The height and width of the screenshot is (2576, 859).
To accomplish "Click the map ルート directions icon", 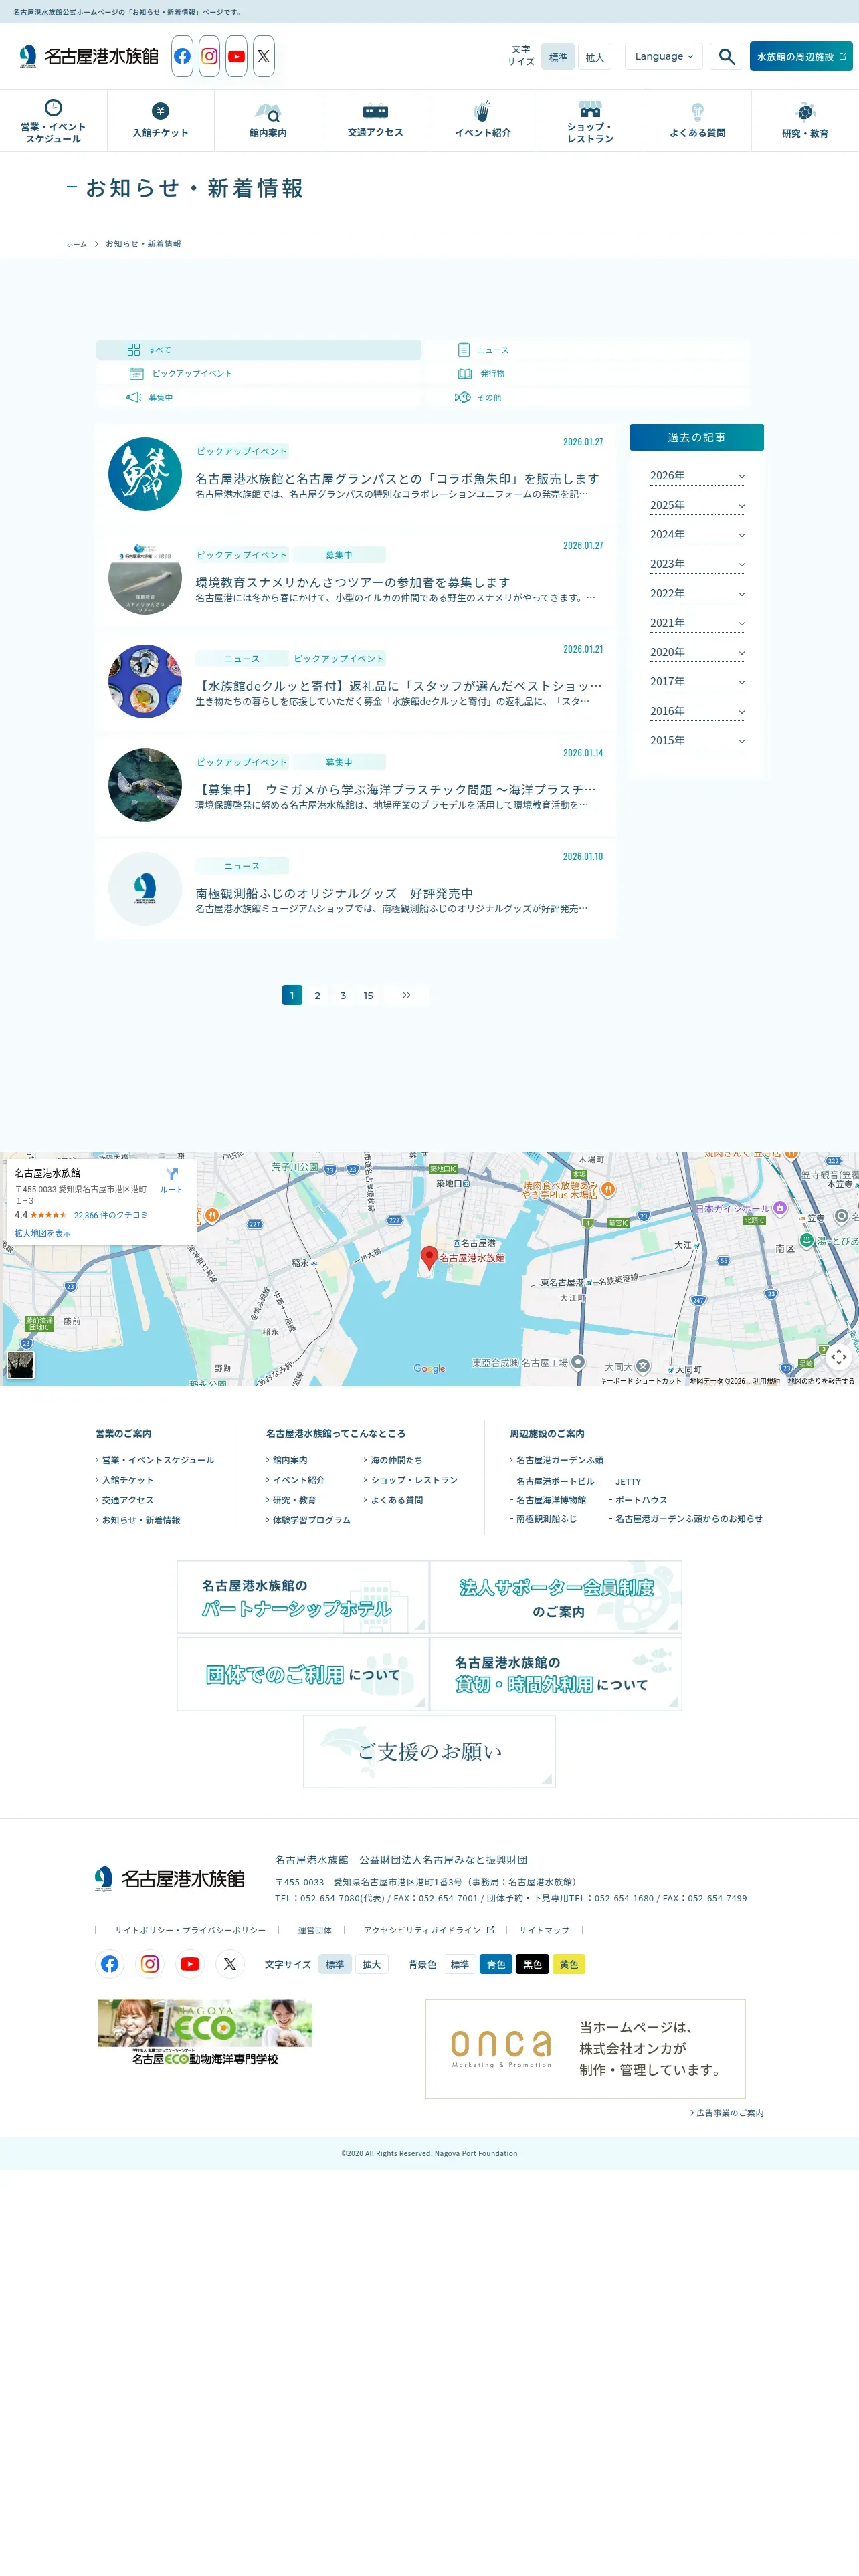I will 172,1174.
